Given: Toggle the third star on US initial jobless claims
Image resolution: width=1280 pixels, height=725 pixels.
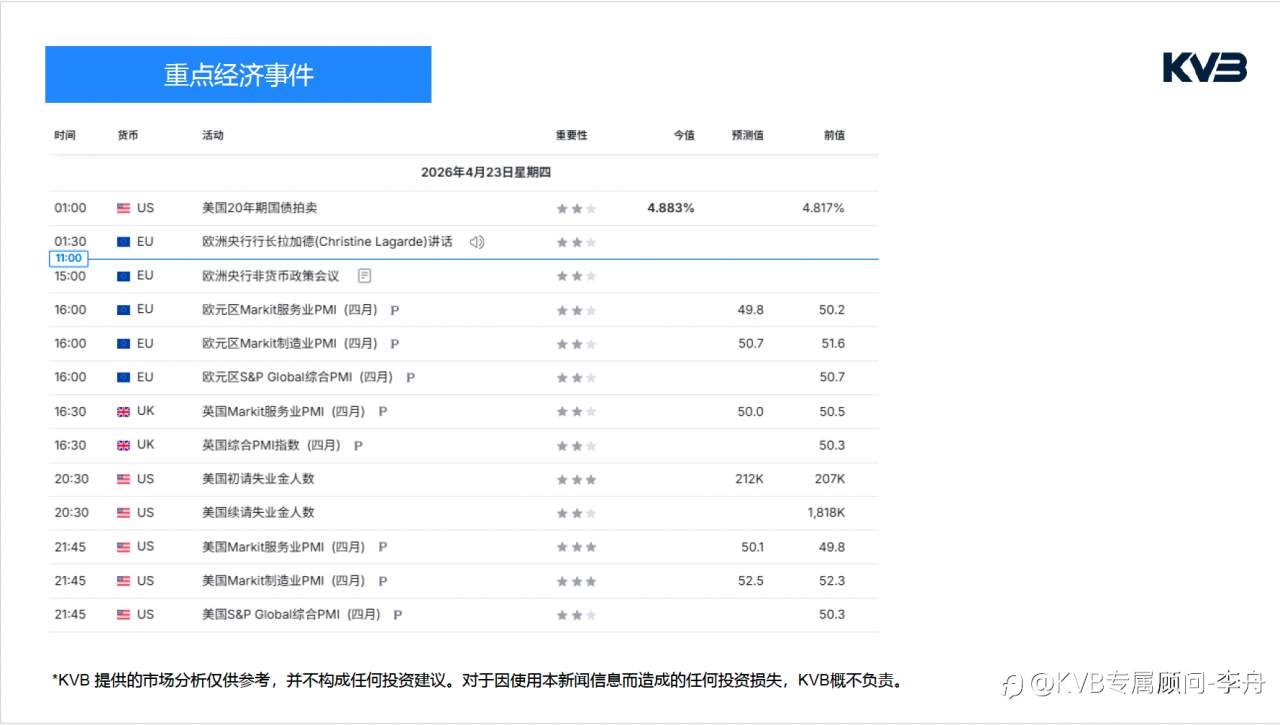Looking at the screenshot, I should [592, 479].
